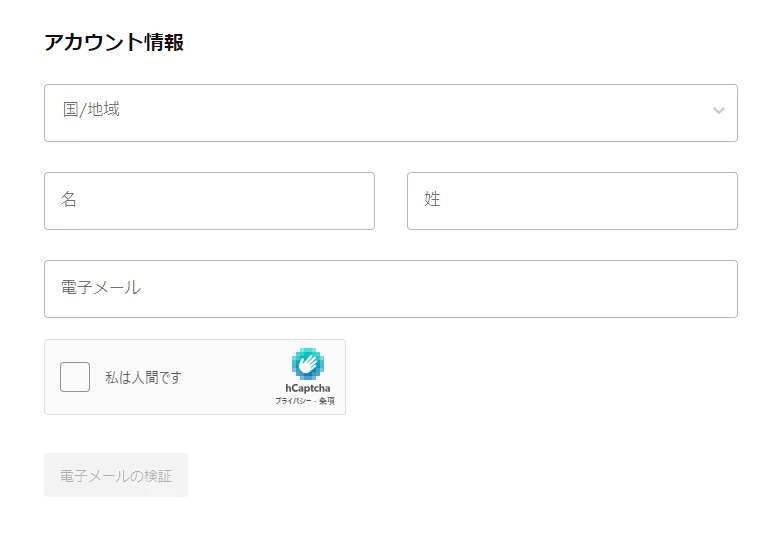Viewport: 774px width, 557px height.
Task: Click the chevron arrow in 国/地域 field
Action: coord(719,111)
